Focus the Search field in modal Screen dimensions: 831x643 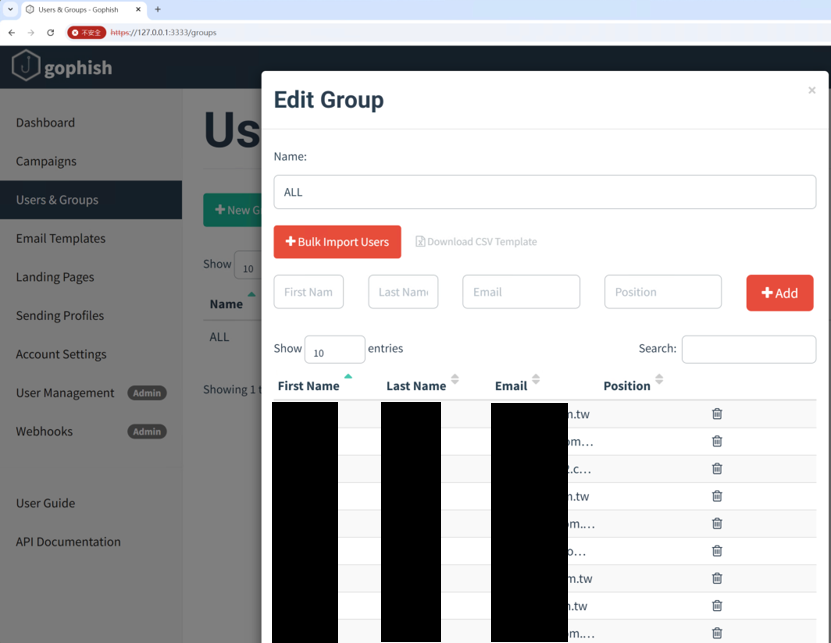click(748, 349)
